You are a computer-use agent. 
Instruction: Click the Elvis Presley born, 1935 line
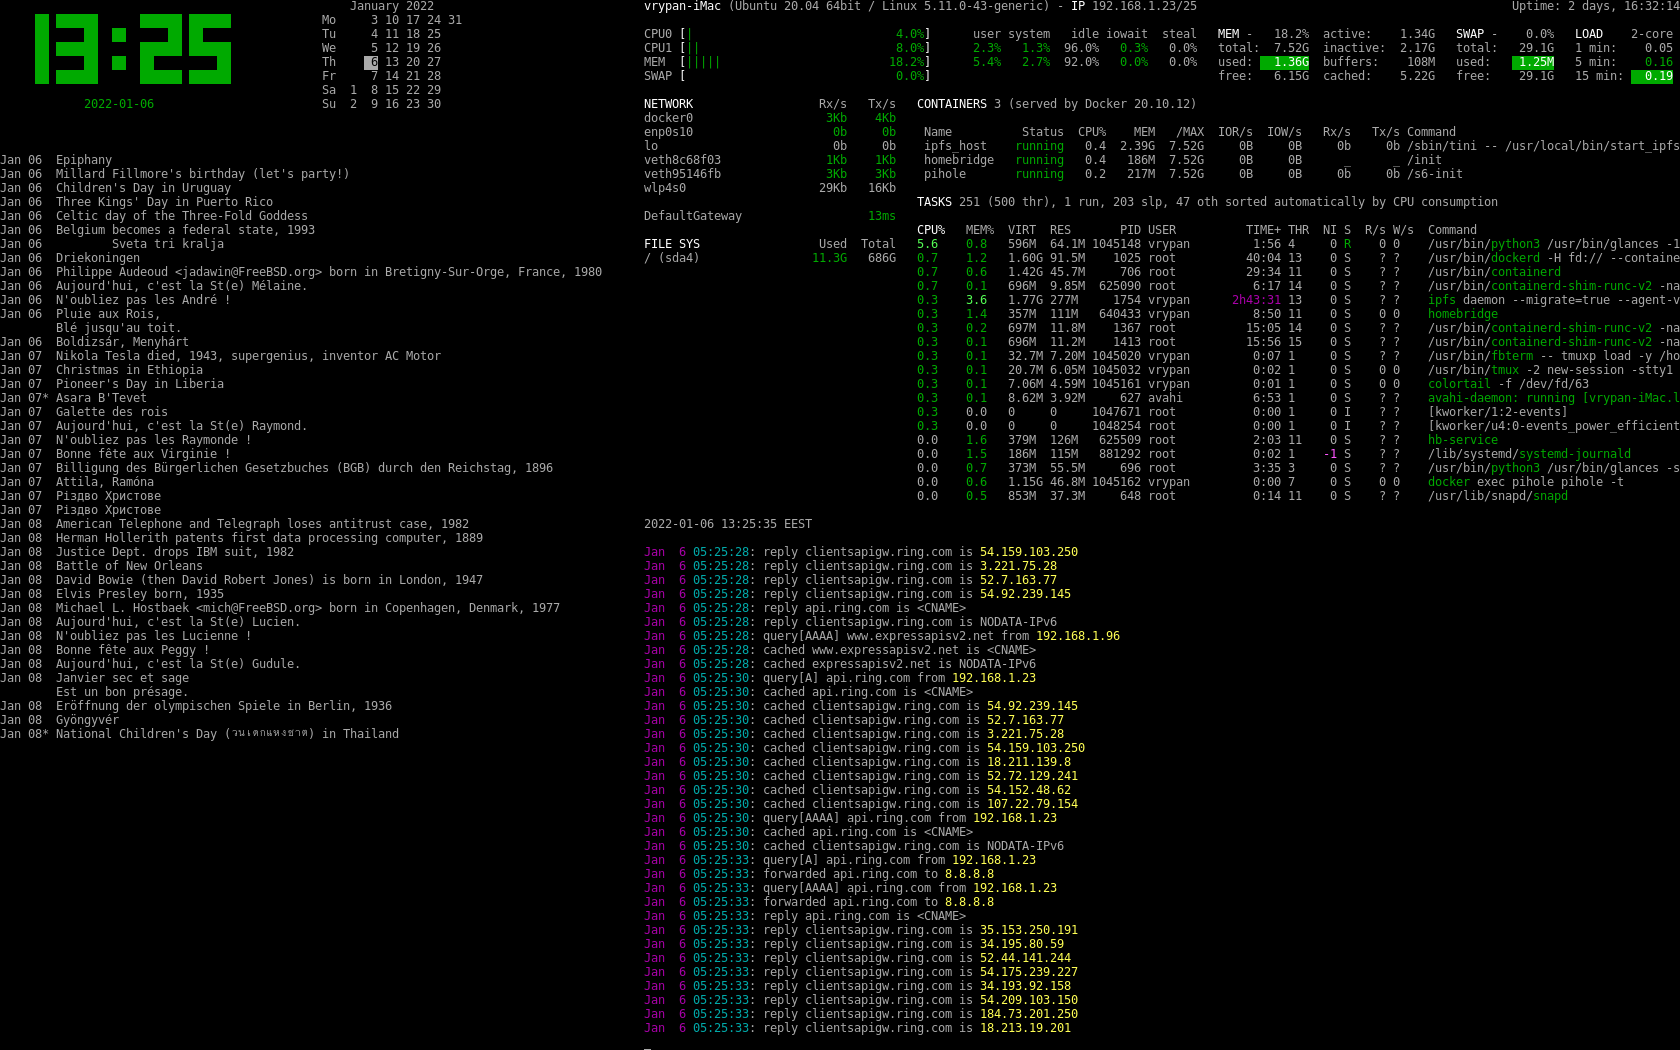click(x=112, y=594)
